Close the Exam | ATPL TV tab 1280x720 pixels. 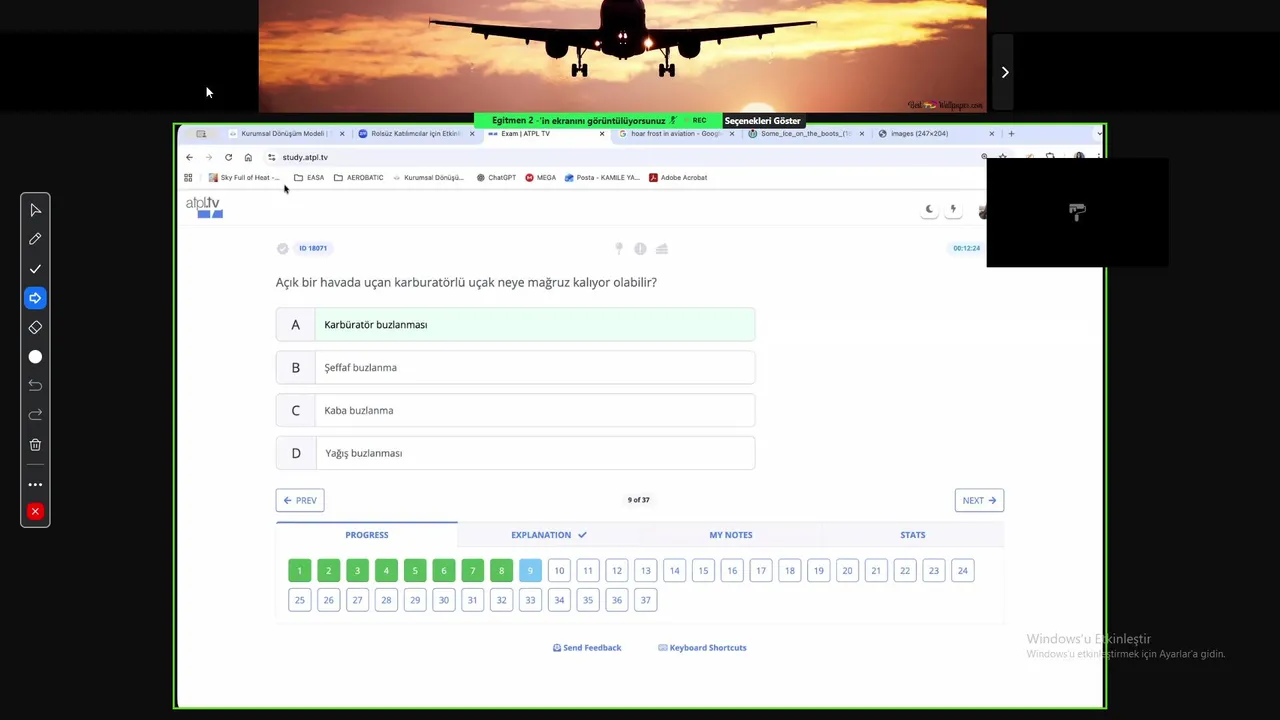click(x=602, y=133)
